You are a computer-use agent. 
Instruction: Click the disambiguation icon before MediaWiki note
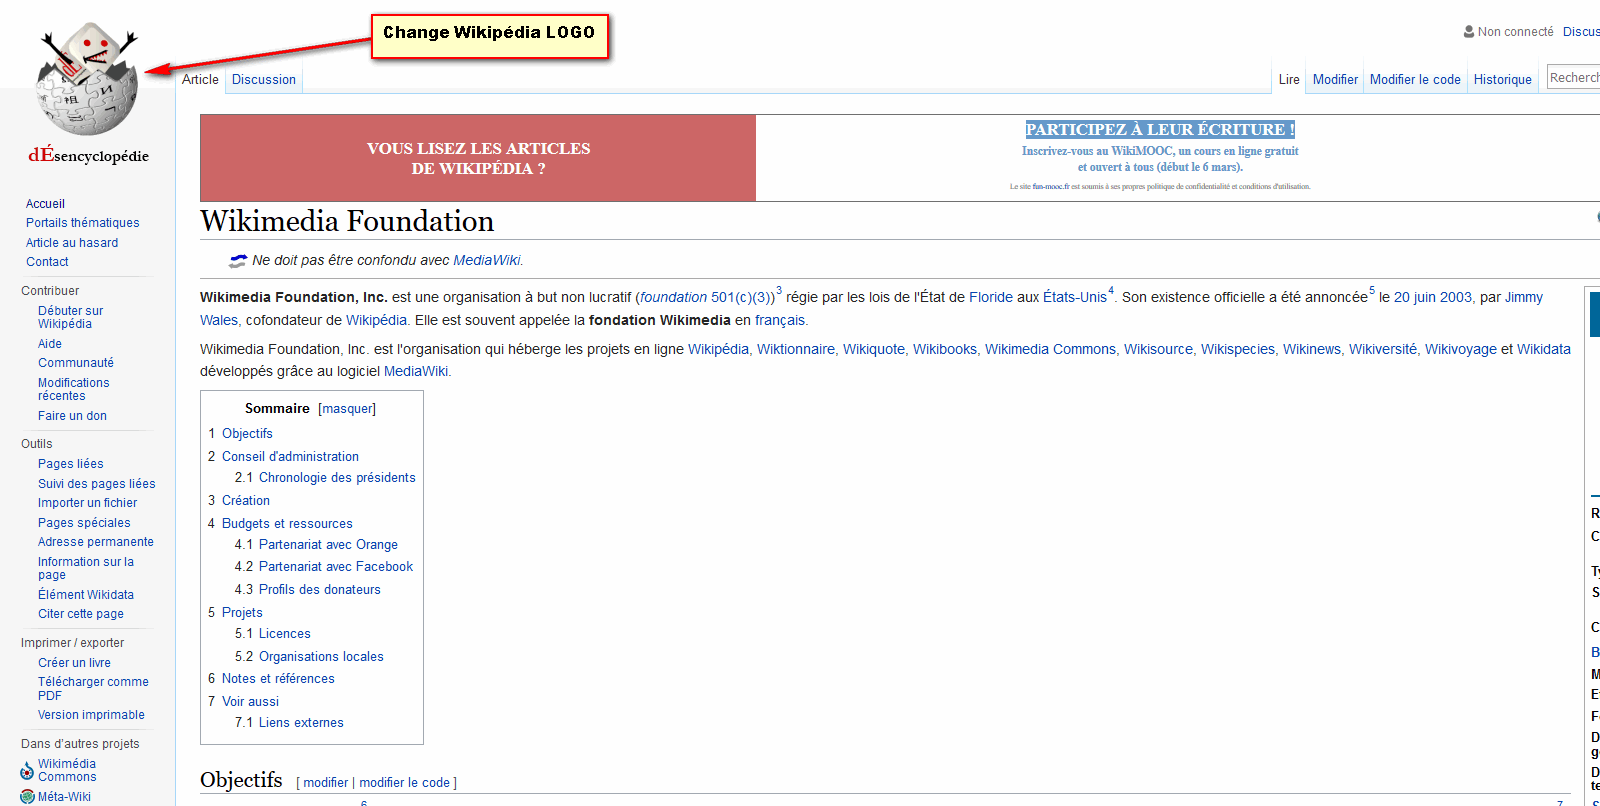[x=238, y=261]
